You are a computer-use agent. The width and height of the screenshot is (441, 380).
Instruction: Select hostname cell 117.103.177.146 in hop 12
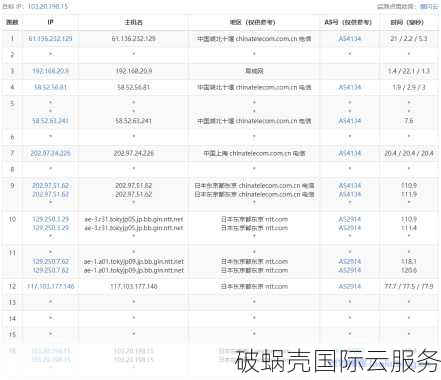[133, 286]
